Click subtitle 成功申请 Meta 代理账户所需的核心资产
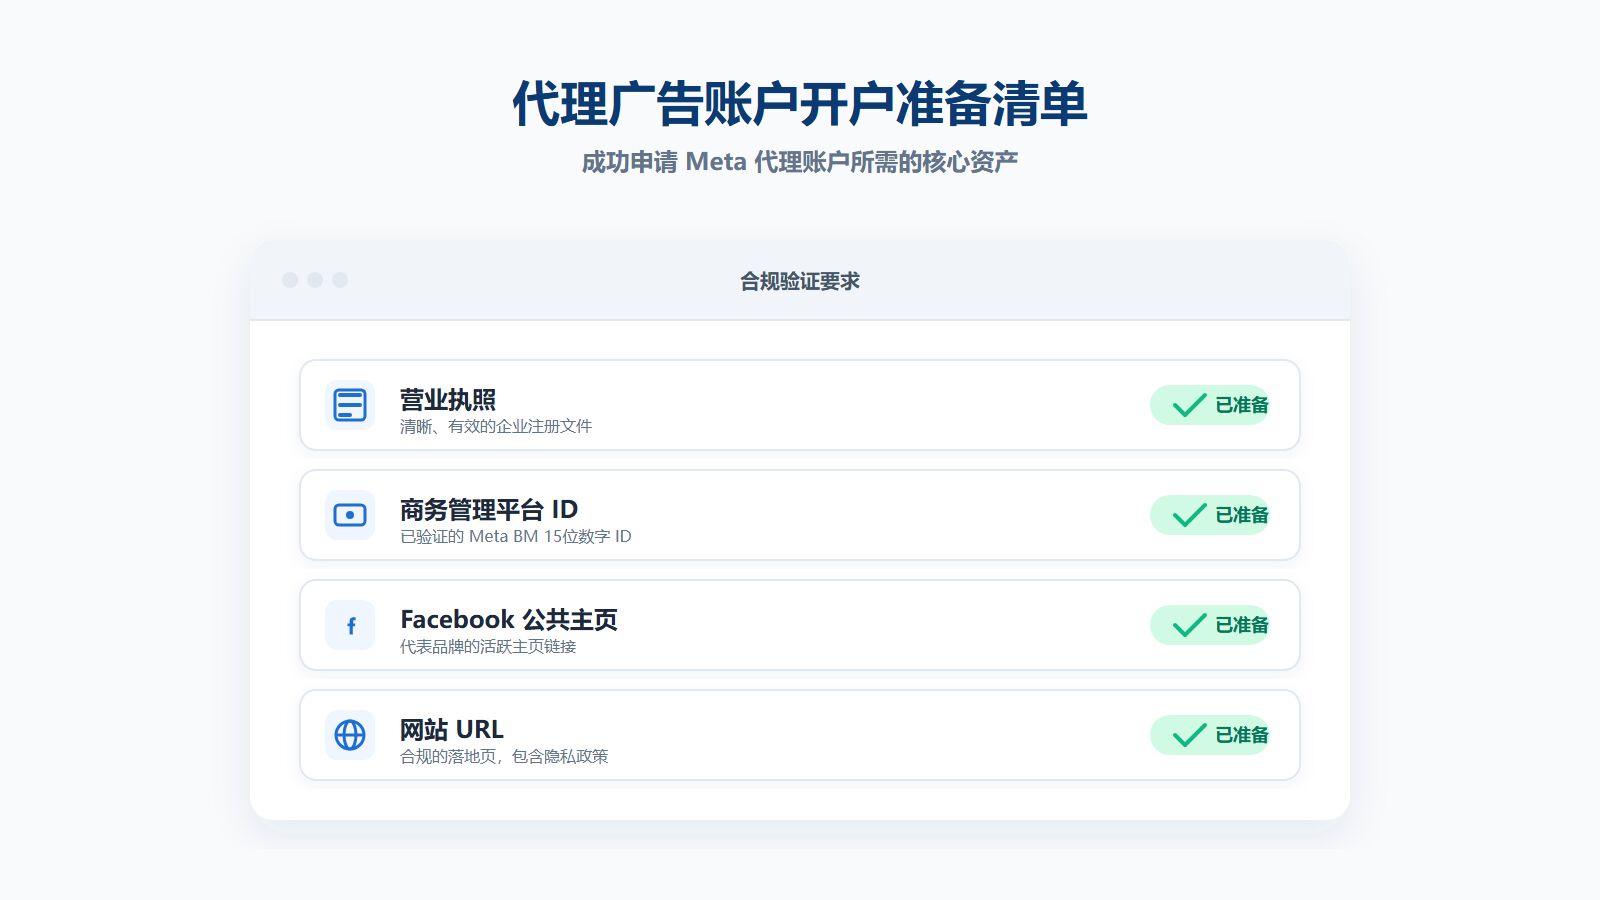 [x=800, y=162]
